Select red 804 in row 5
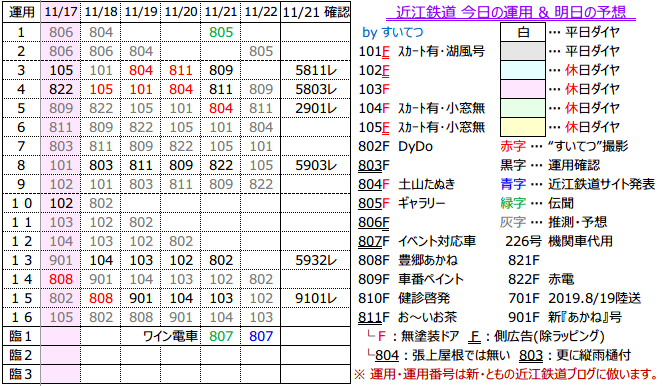 click(221, 108)
